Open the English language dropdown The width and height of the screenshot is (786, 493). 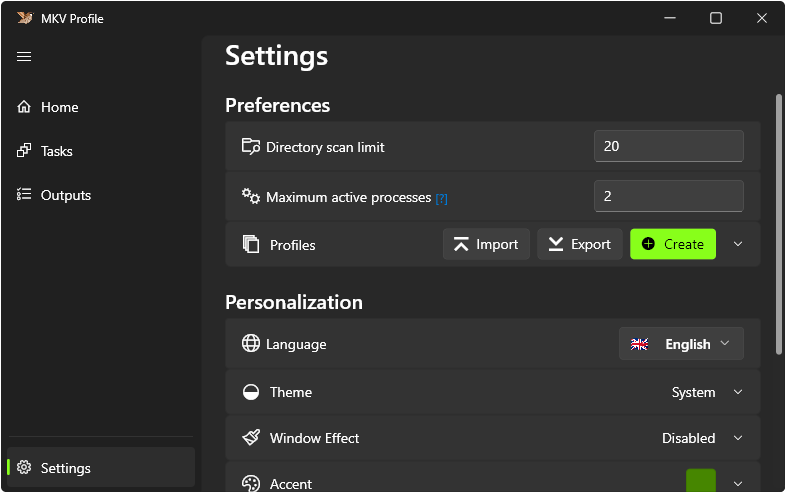681,344
